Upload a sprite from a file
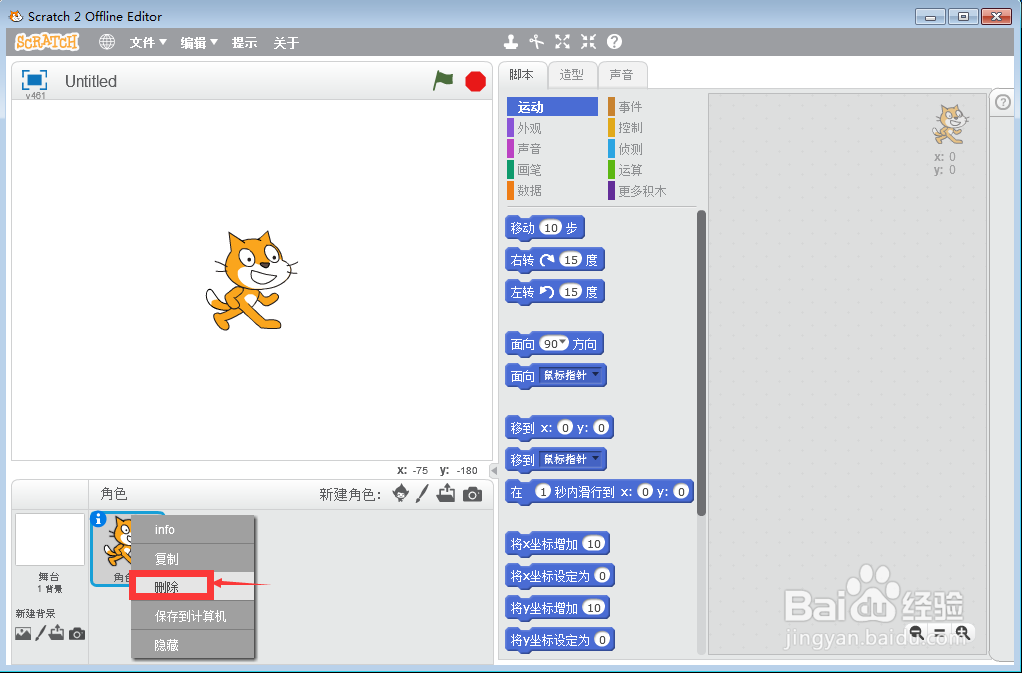Viewport: 1022px width, 673px height. [446, 495]
